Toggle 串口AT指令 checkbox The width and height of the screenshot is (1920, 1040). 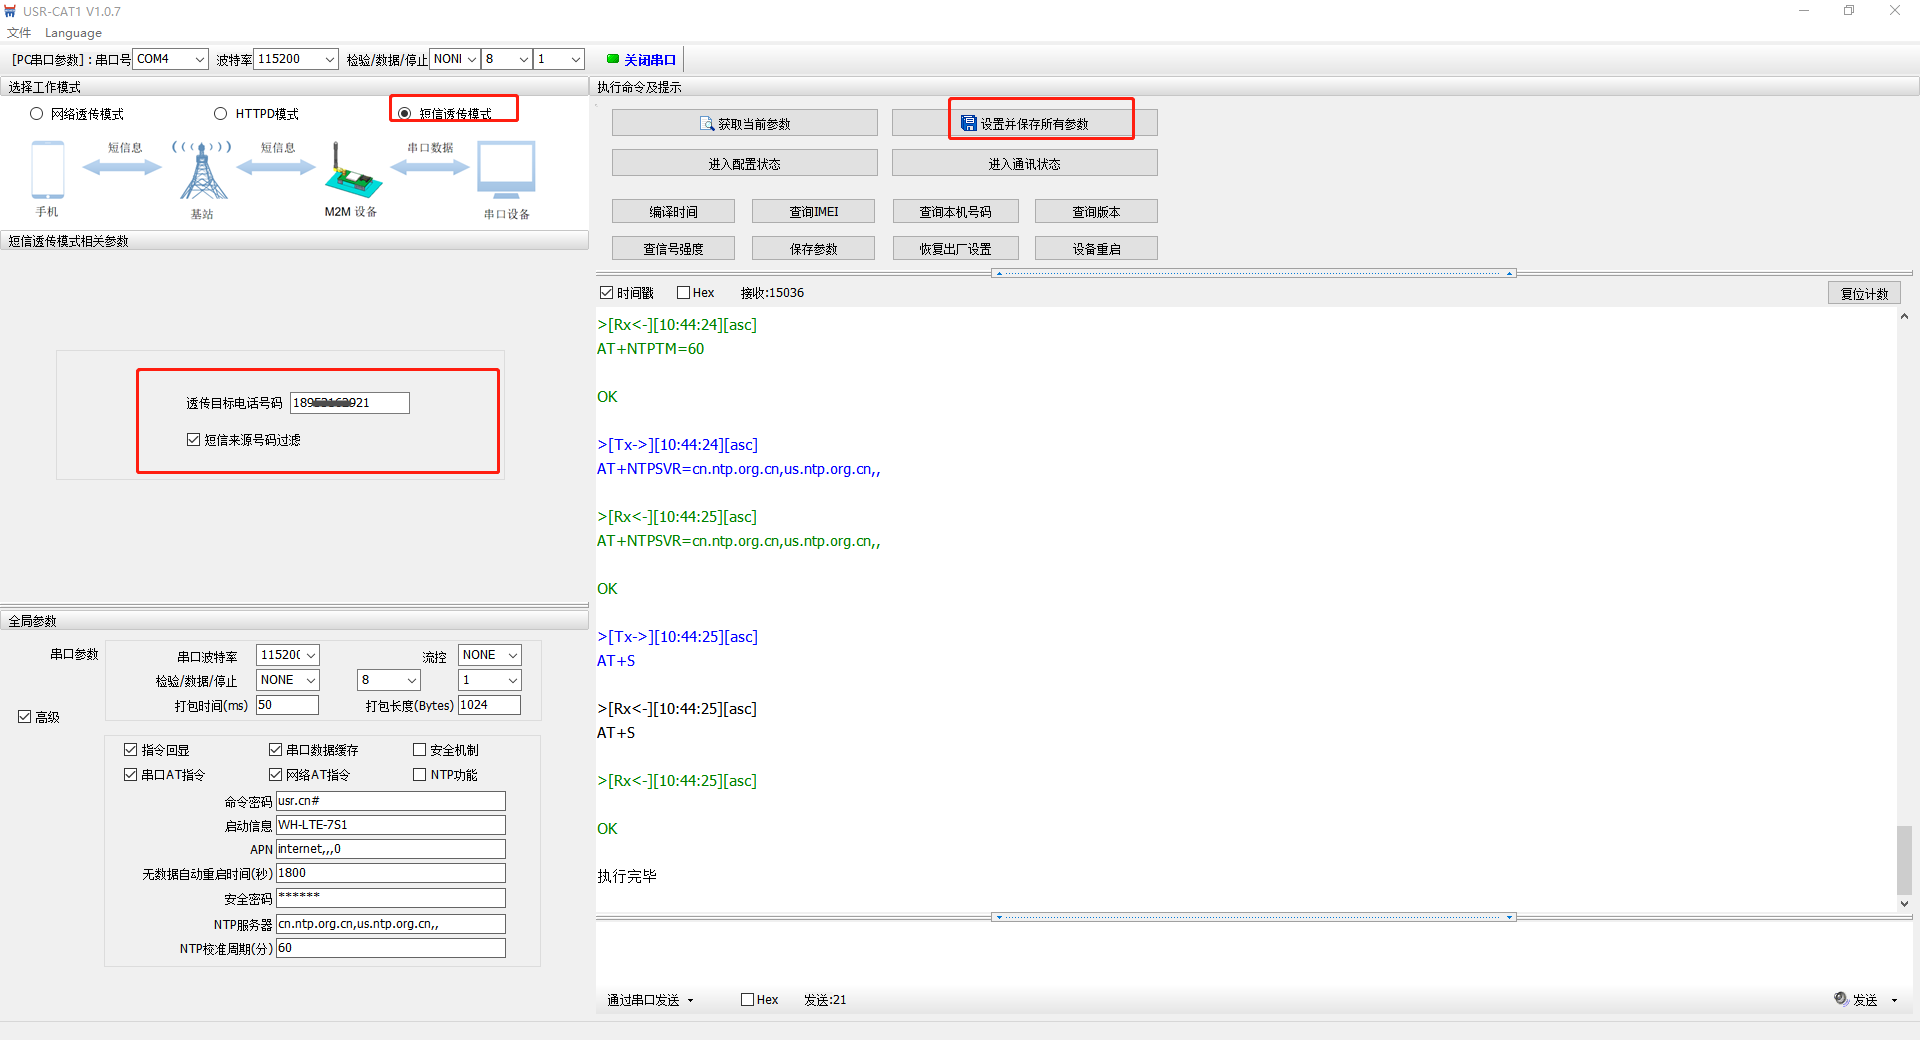point(130,775)
